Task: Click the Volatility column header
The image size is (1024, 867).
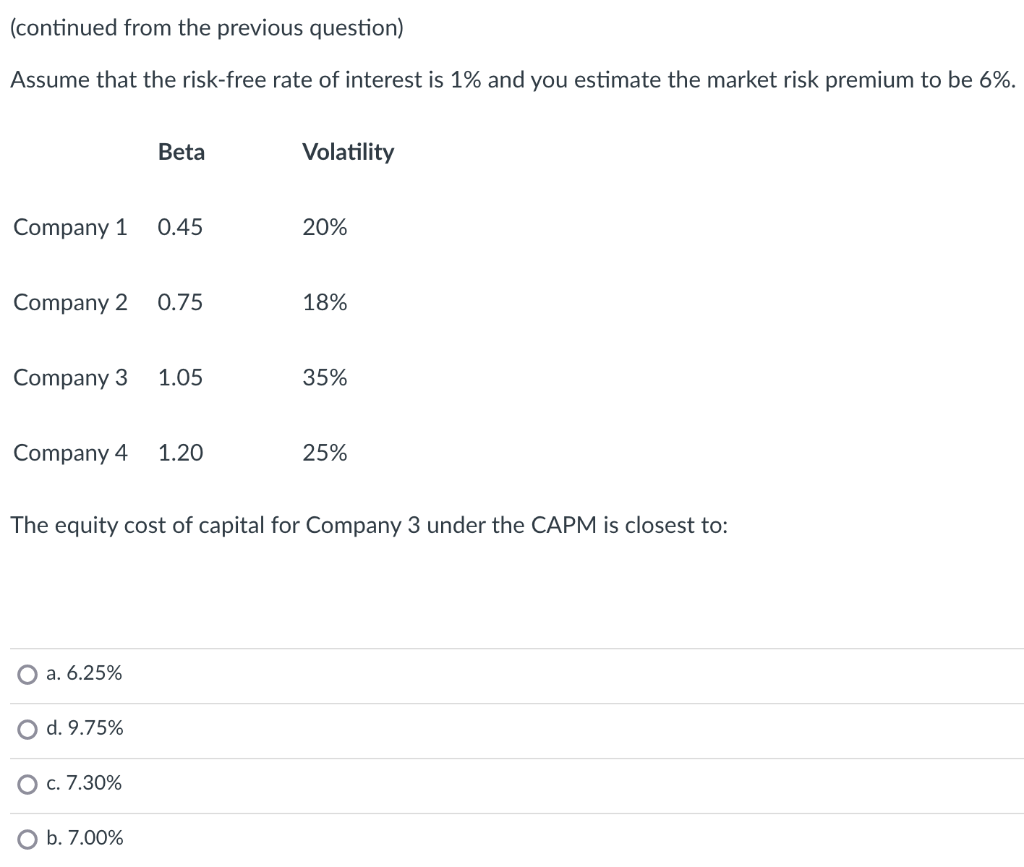Action: pyautogui.click(x=348, y=152)
